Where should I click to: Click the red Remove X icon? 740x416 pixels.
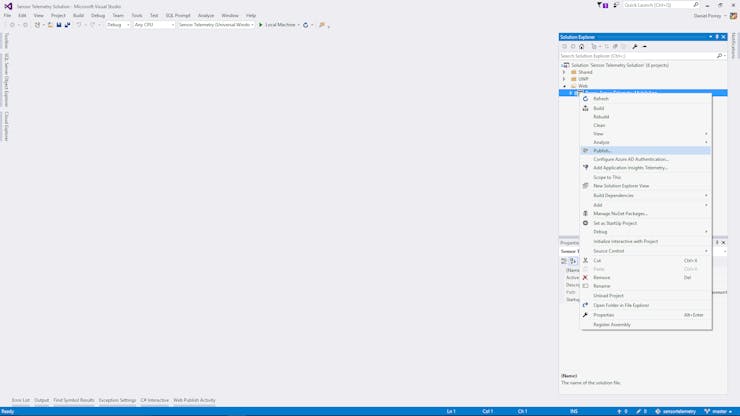pos(585,278)
